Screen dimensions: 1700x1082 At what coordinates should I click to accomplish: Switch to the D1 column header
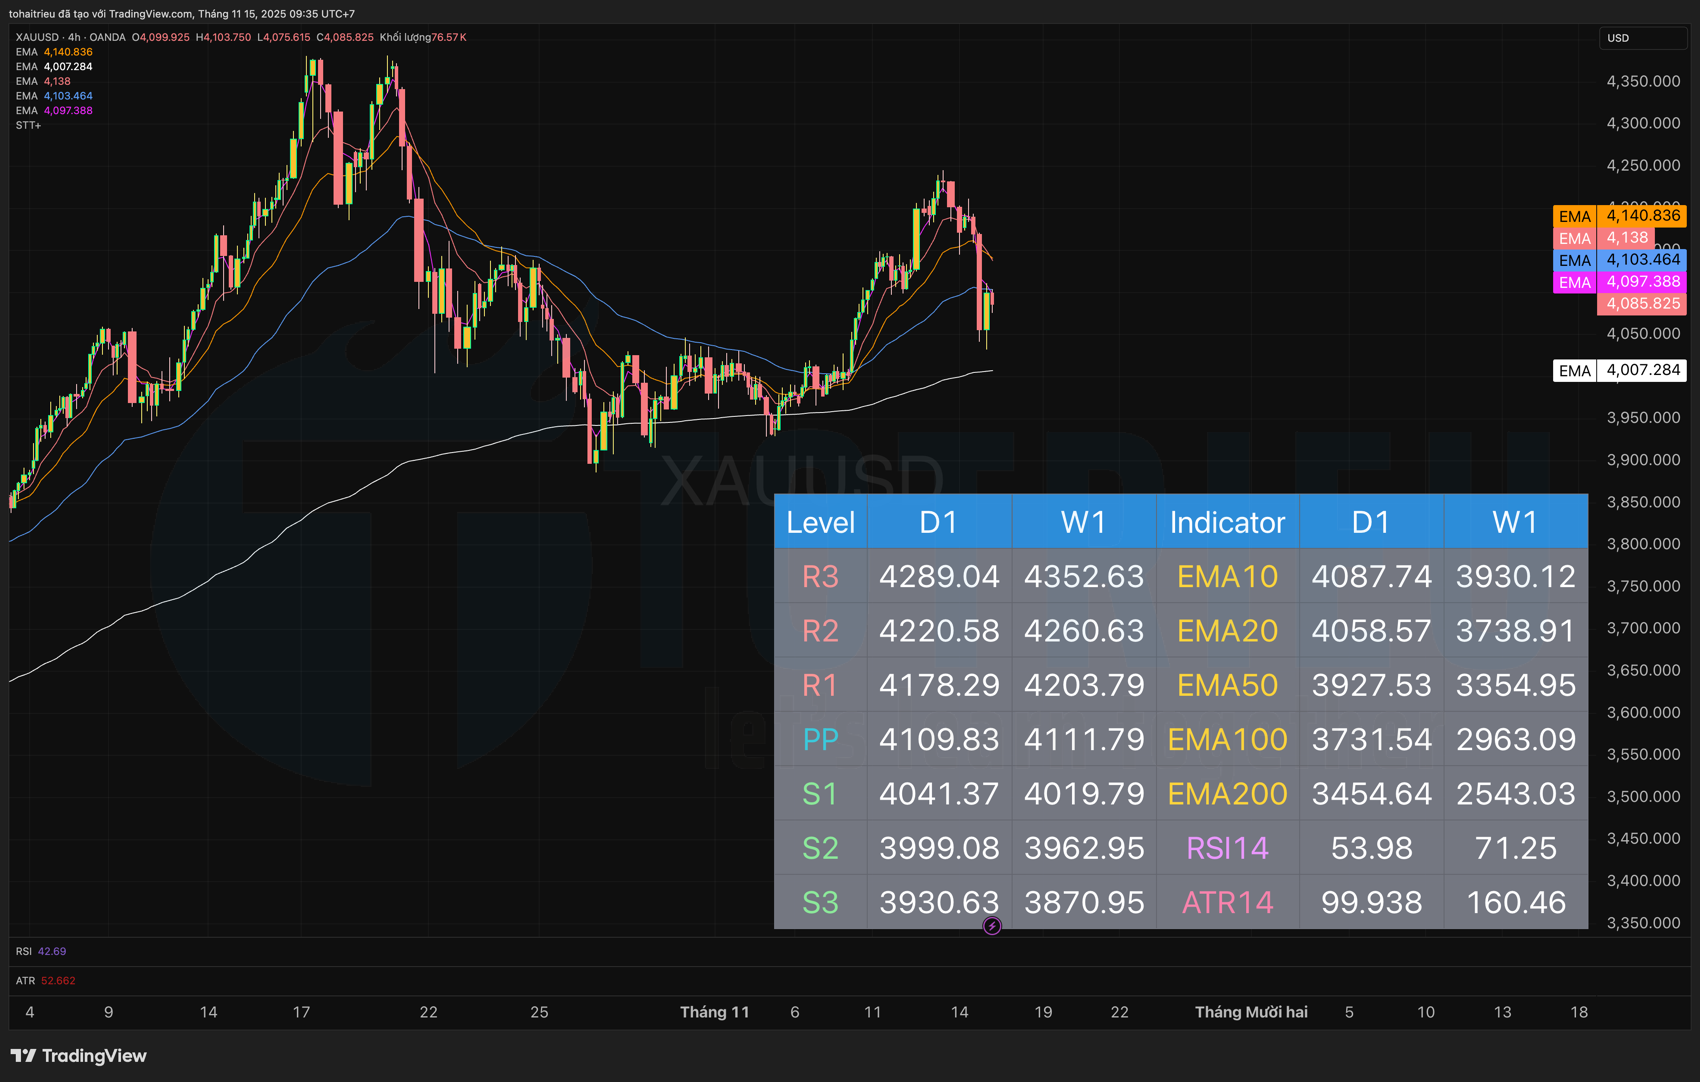point(938,521)
